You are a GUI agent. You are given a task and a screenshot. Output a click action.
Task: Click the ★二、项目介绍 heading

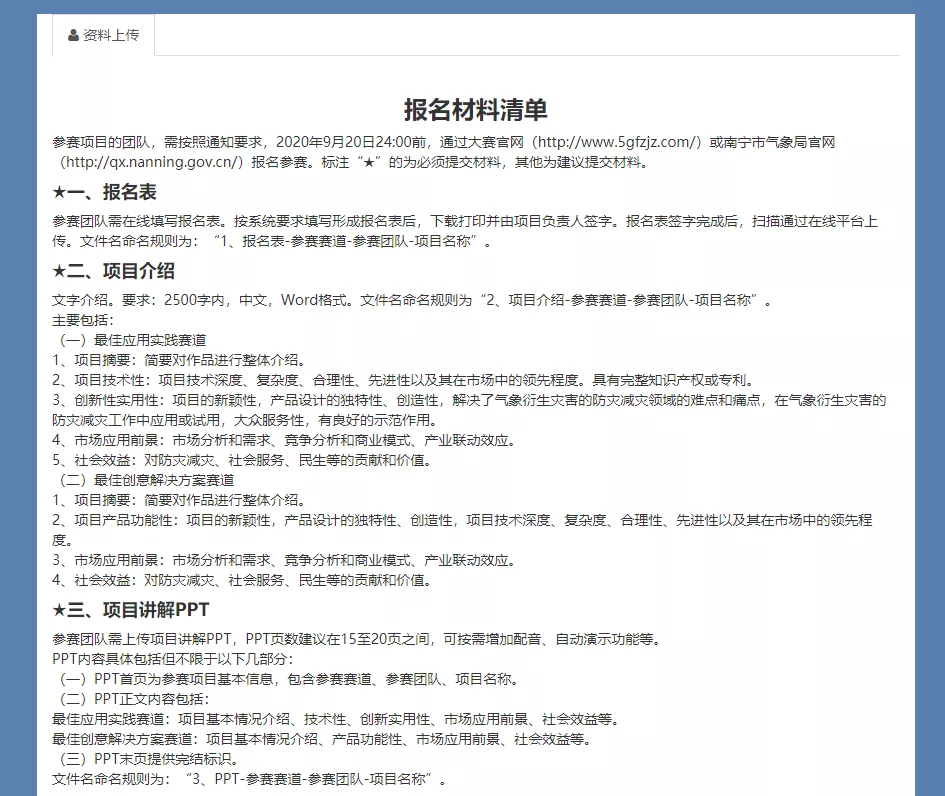113,271
